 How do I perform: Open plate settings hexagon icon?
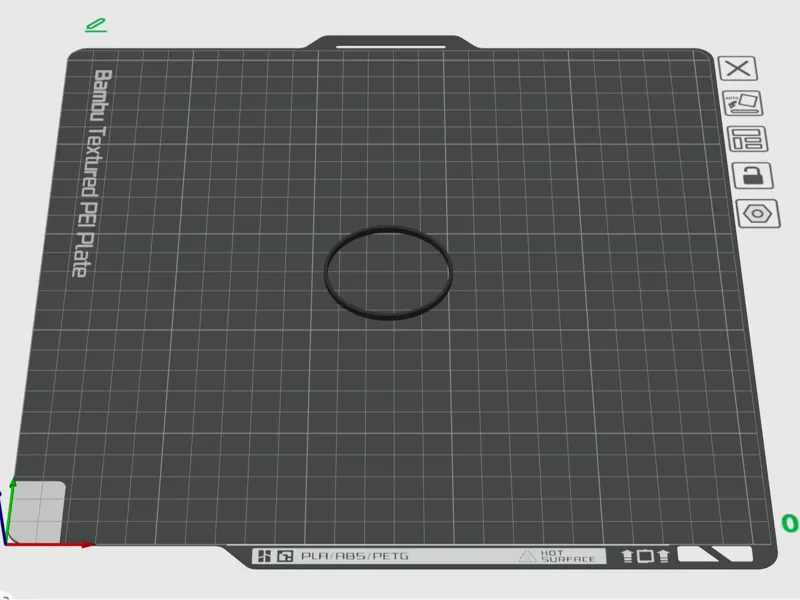click(758, 213)
